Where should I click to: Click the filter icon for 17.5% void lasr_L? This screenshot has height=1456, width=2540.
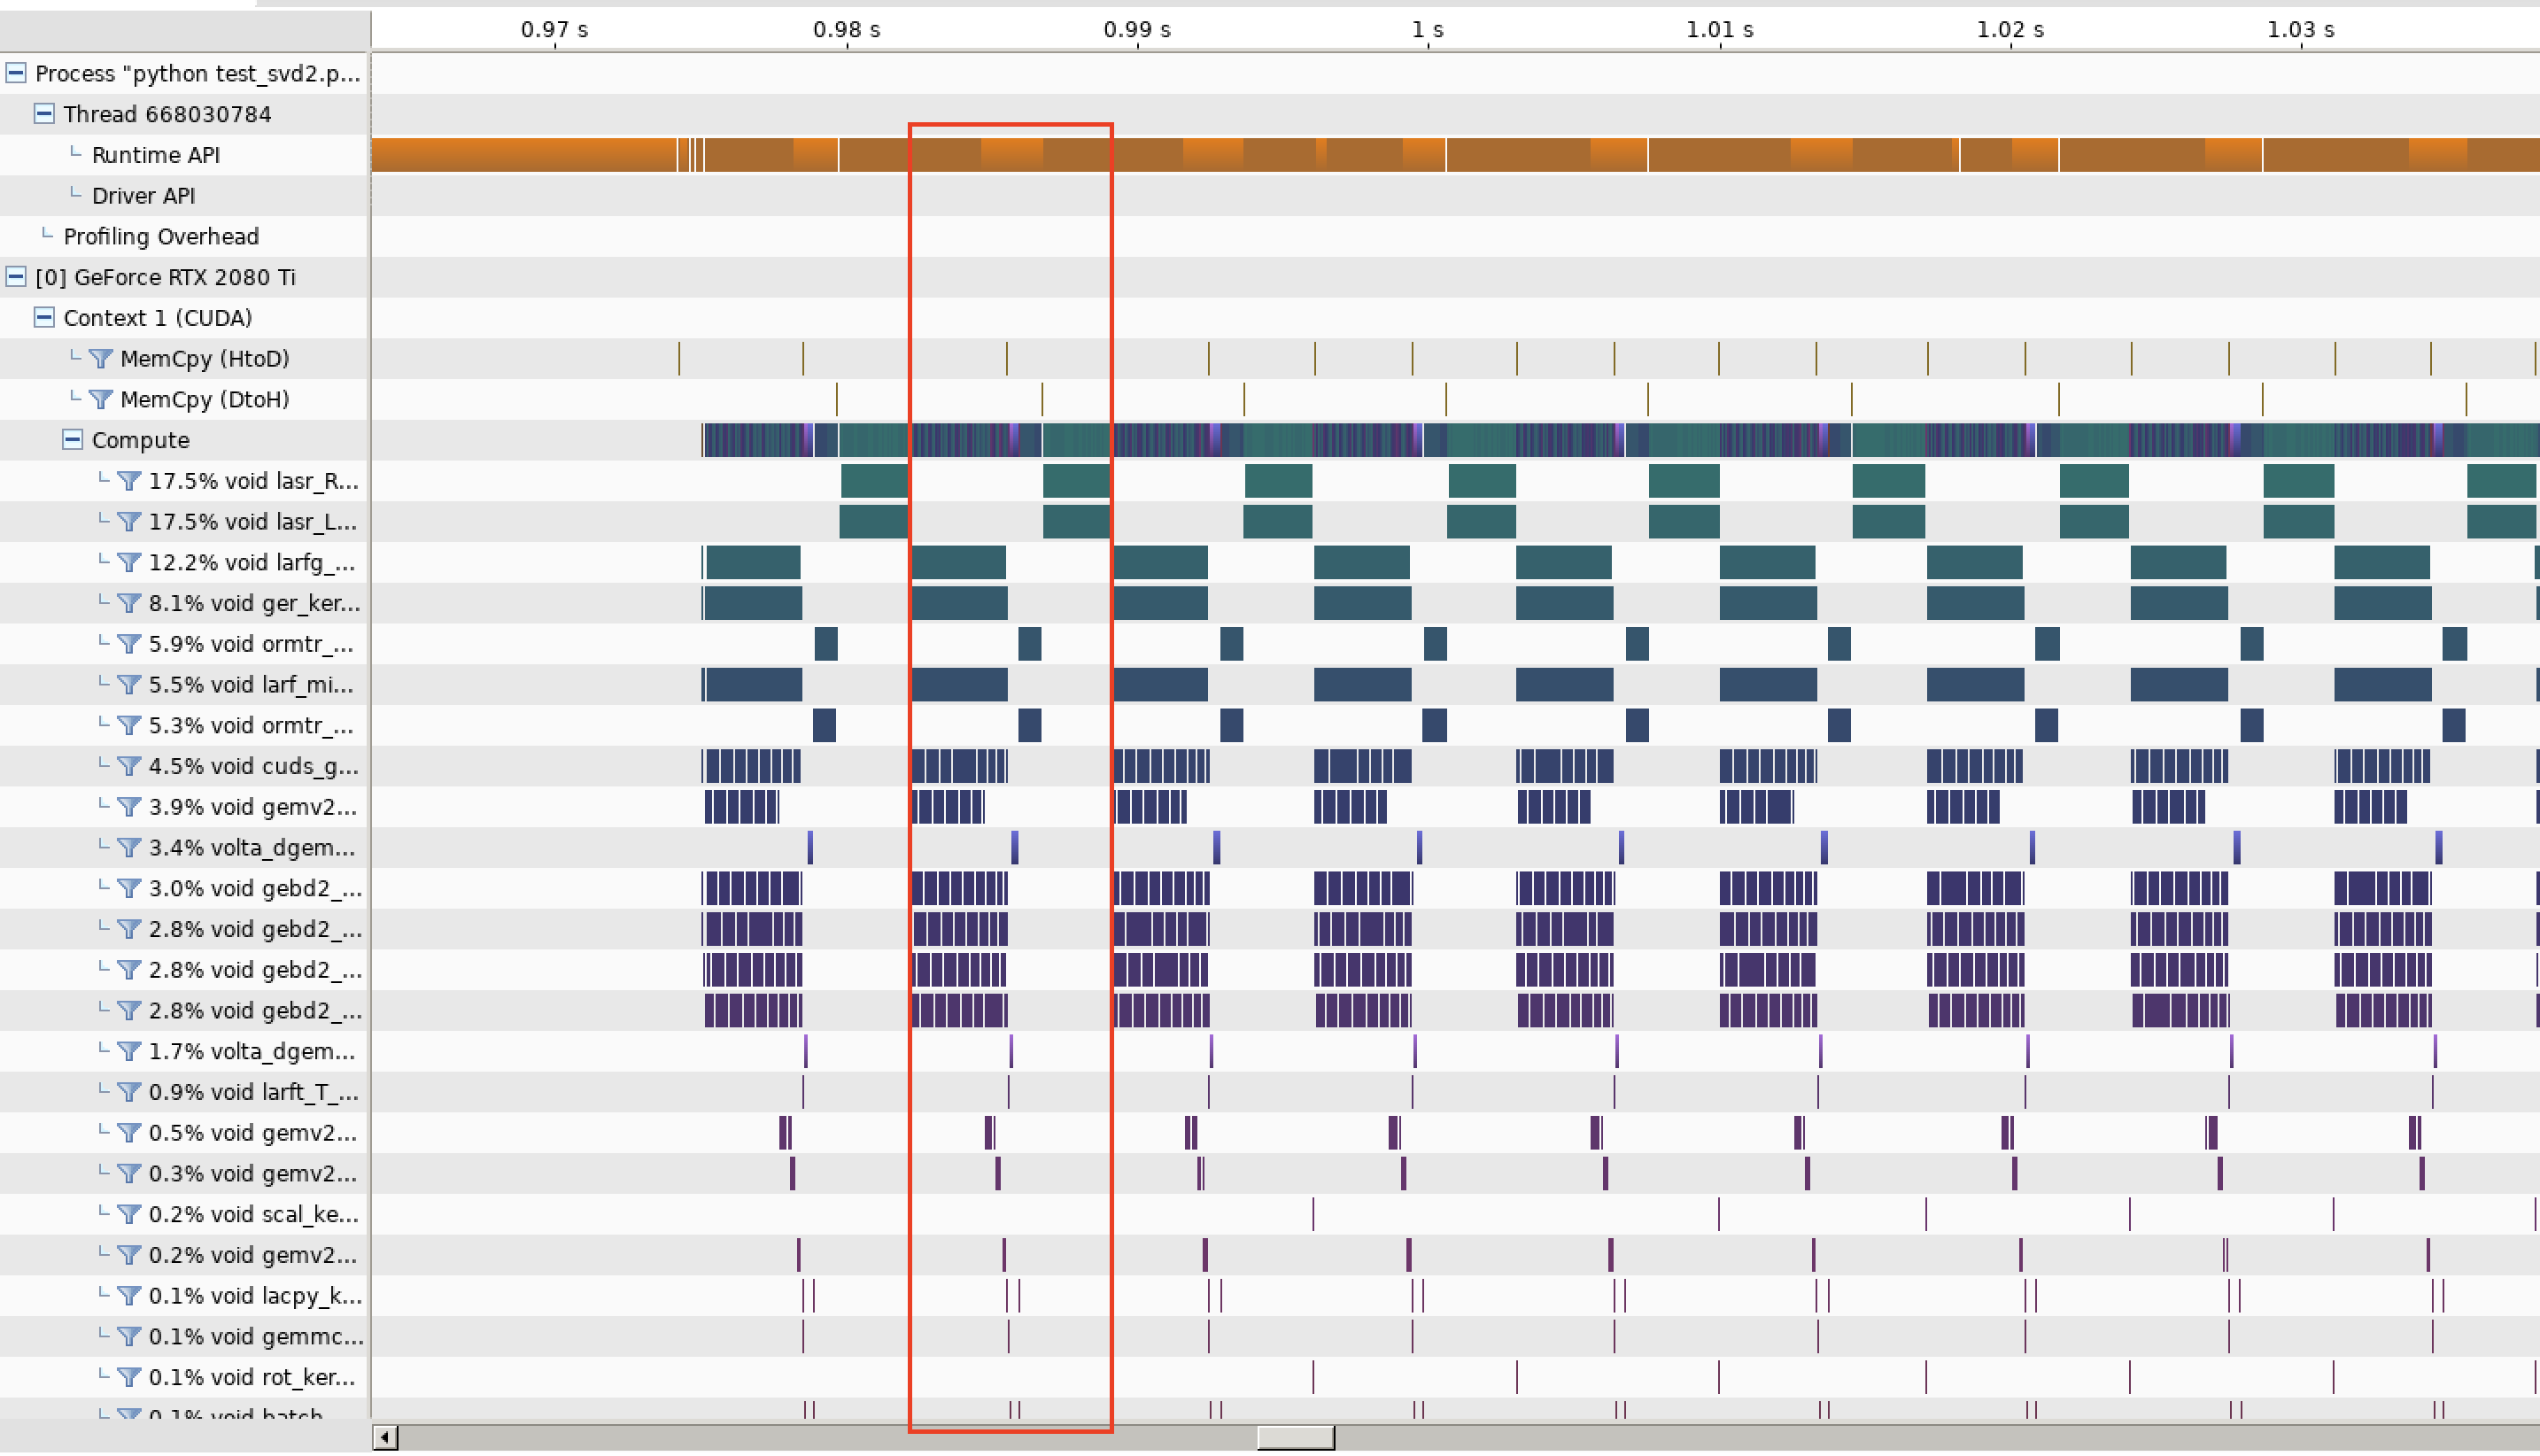click(128, 521)
